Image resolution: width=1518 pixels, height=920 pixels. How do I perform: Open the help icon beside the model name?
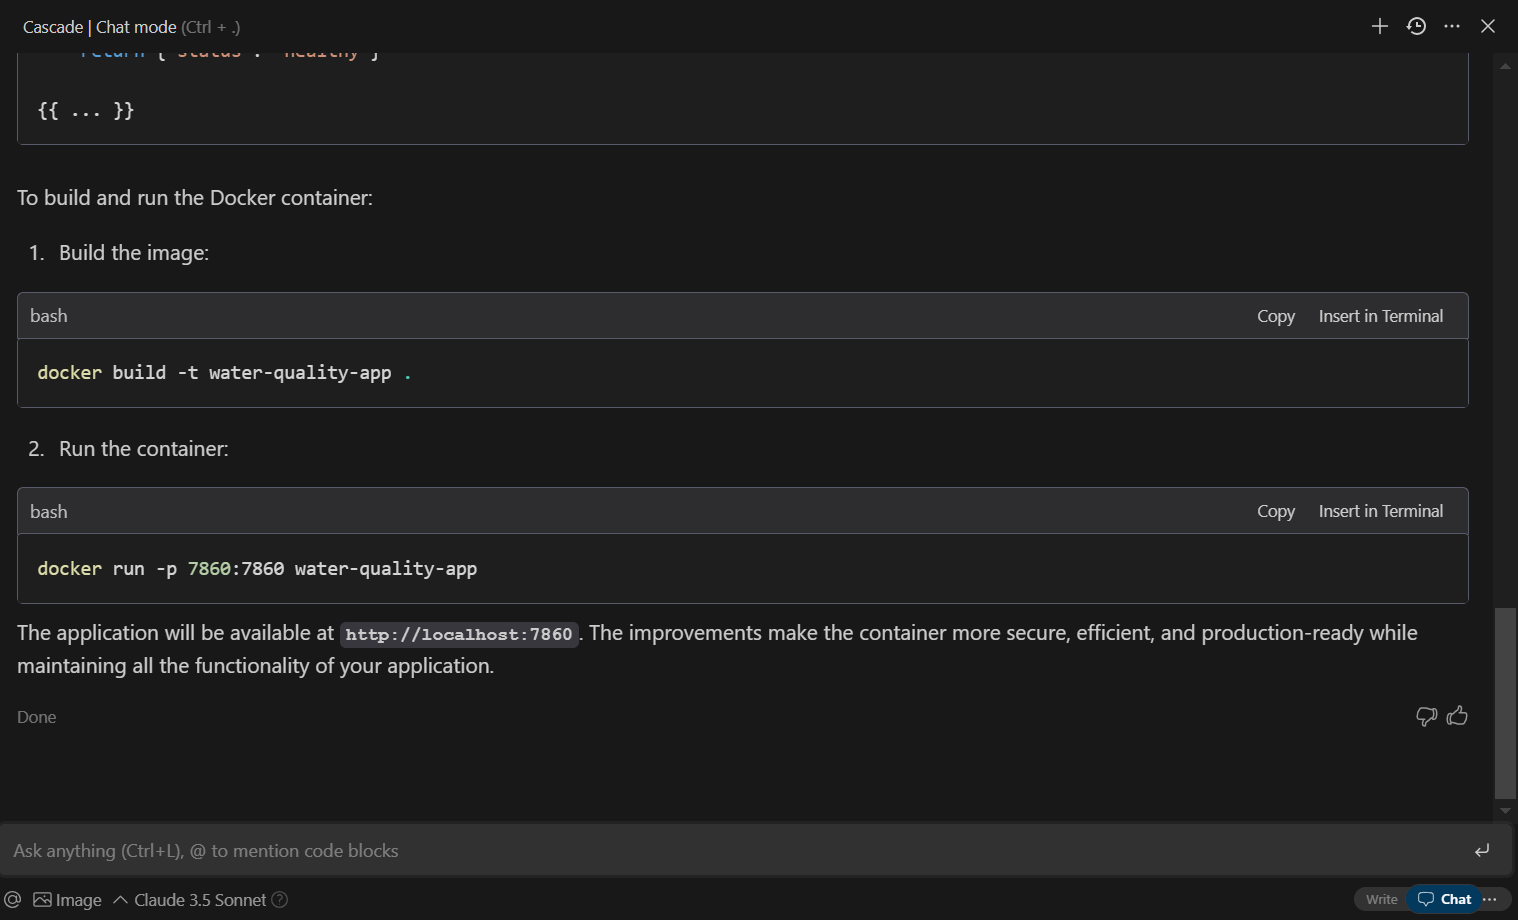tap(280, 899)
